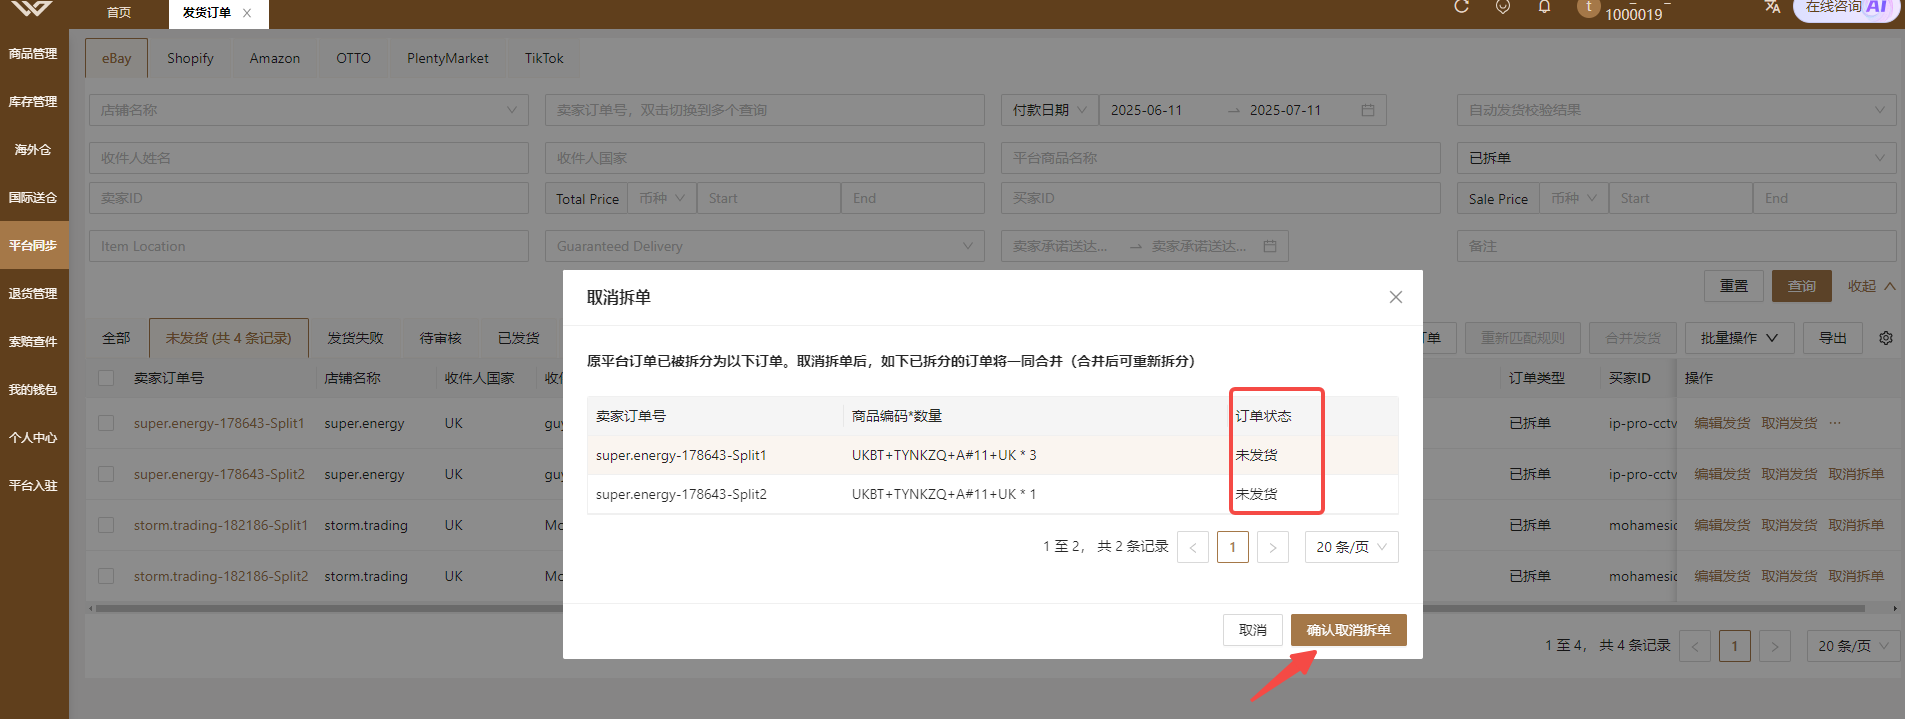Click 编辑发货 for storm.trading Split1 row

[1722, 525]
